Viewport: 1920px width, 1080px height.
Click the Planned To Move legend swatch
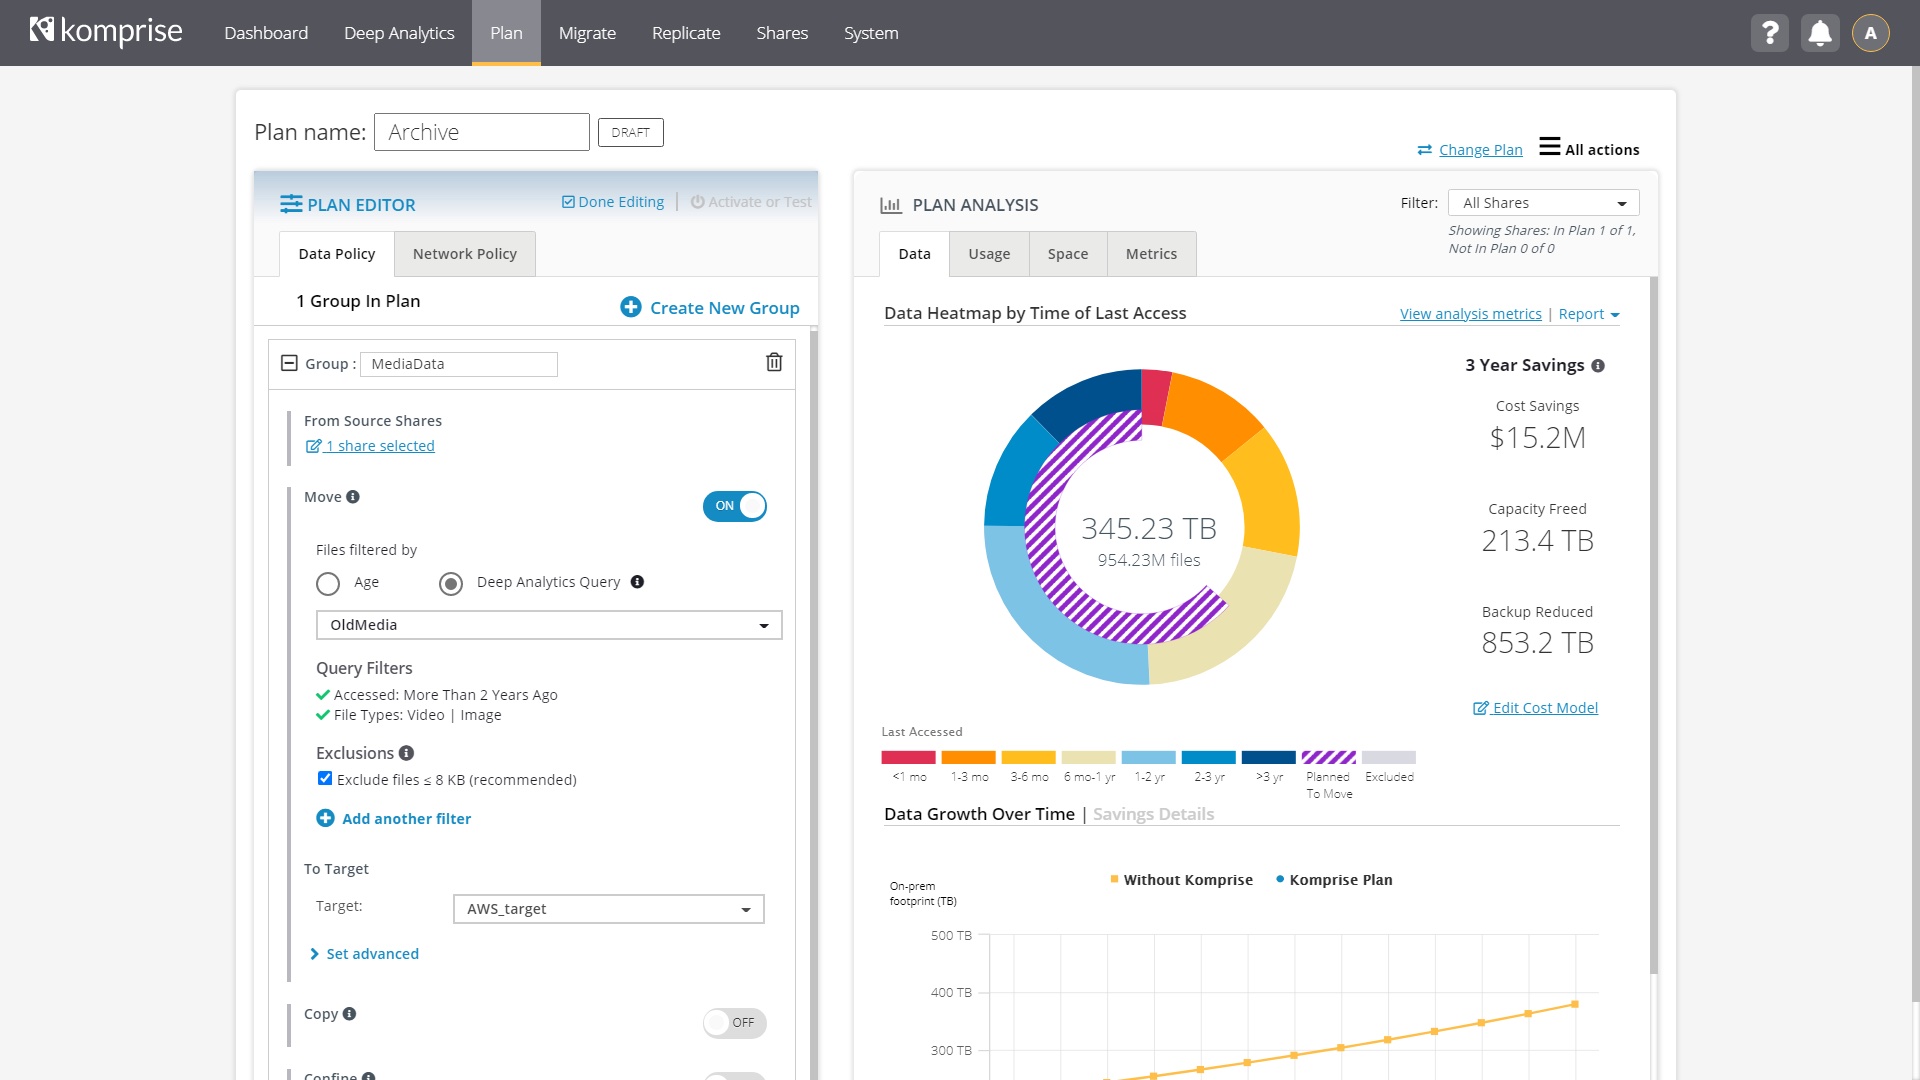click(x=1328, y=758)
